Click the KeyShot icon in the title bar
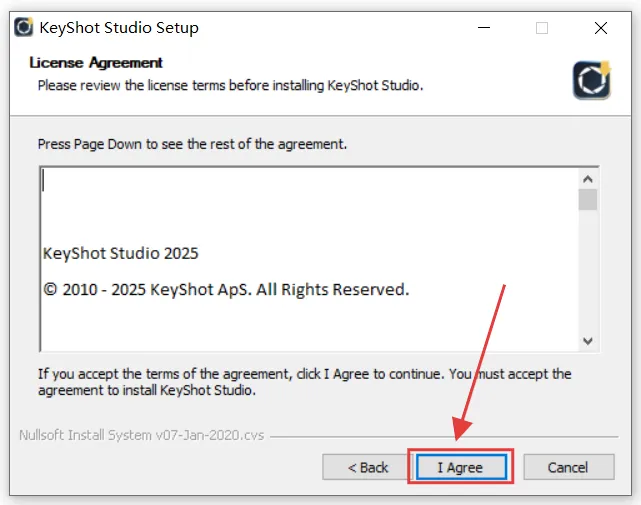This screenshot has width=641, height=505. [x=22, y=28]
